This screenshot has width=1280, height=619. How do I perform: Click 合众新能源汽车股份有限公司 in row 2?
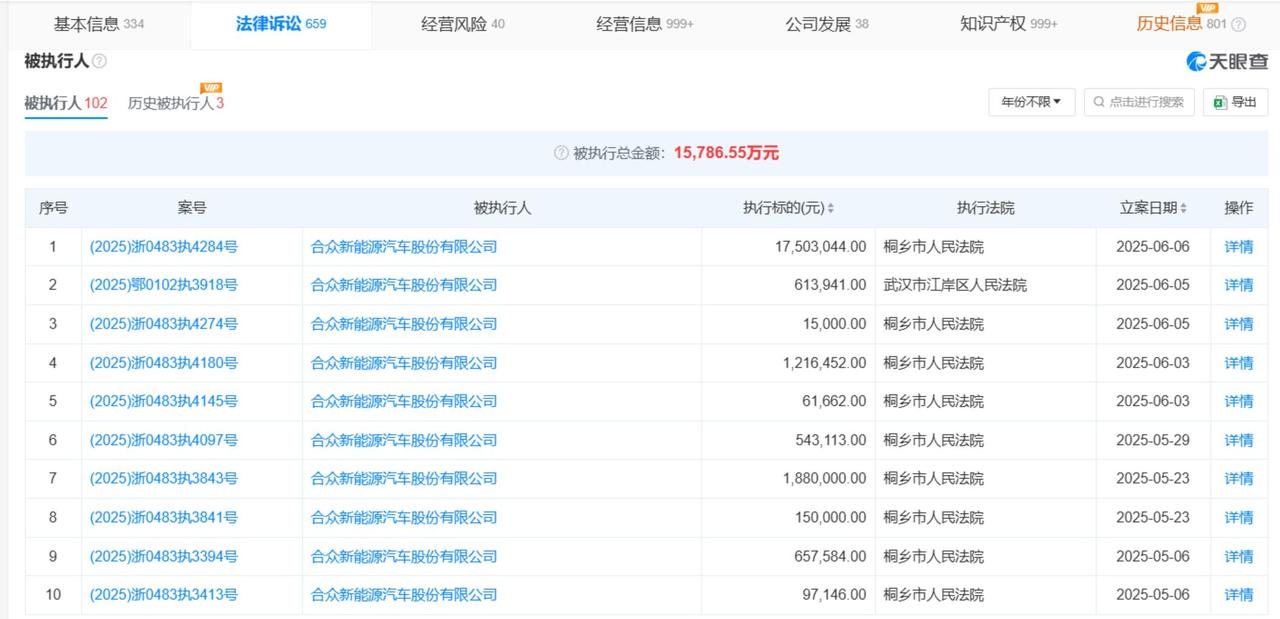404,285
